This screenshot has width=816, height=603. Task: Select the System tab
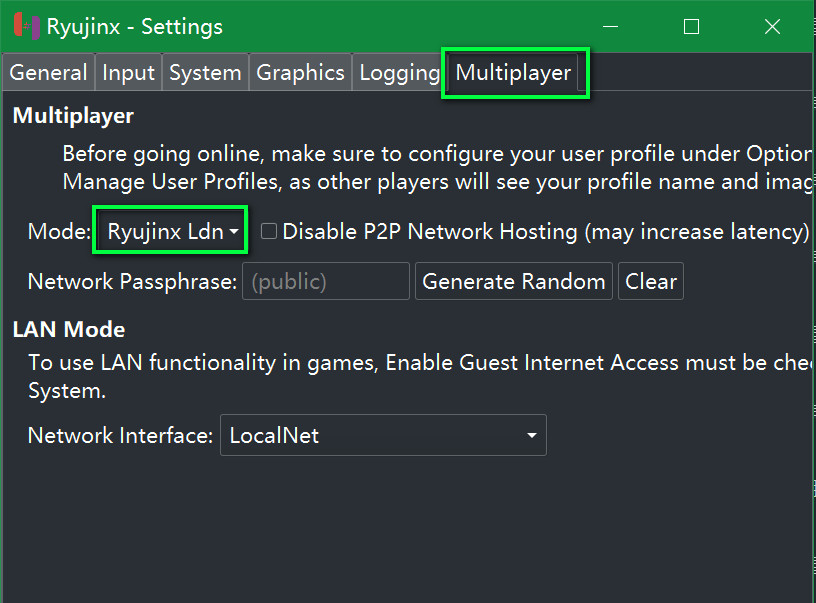click(x=206, y=72)
